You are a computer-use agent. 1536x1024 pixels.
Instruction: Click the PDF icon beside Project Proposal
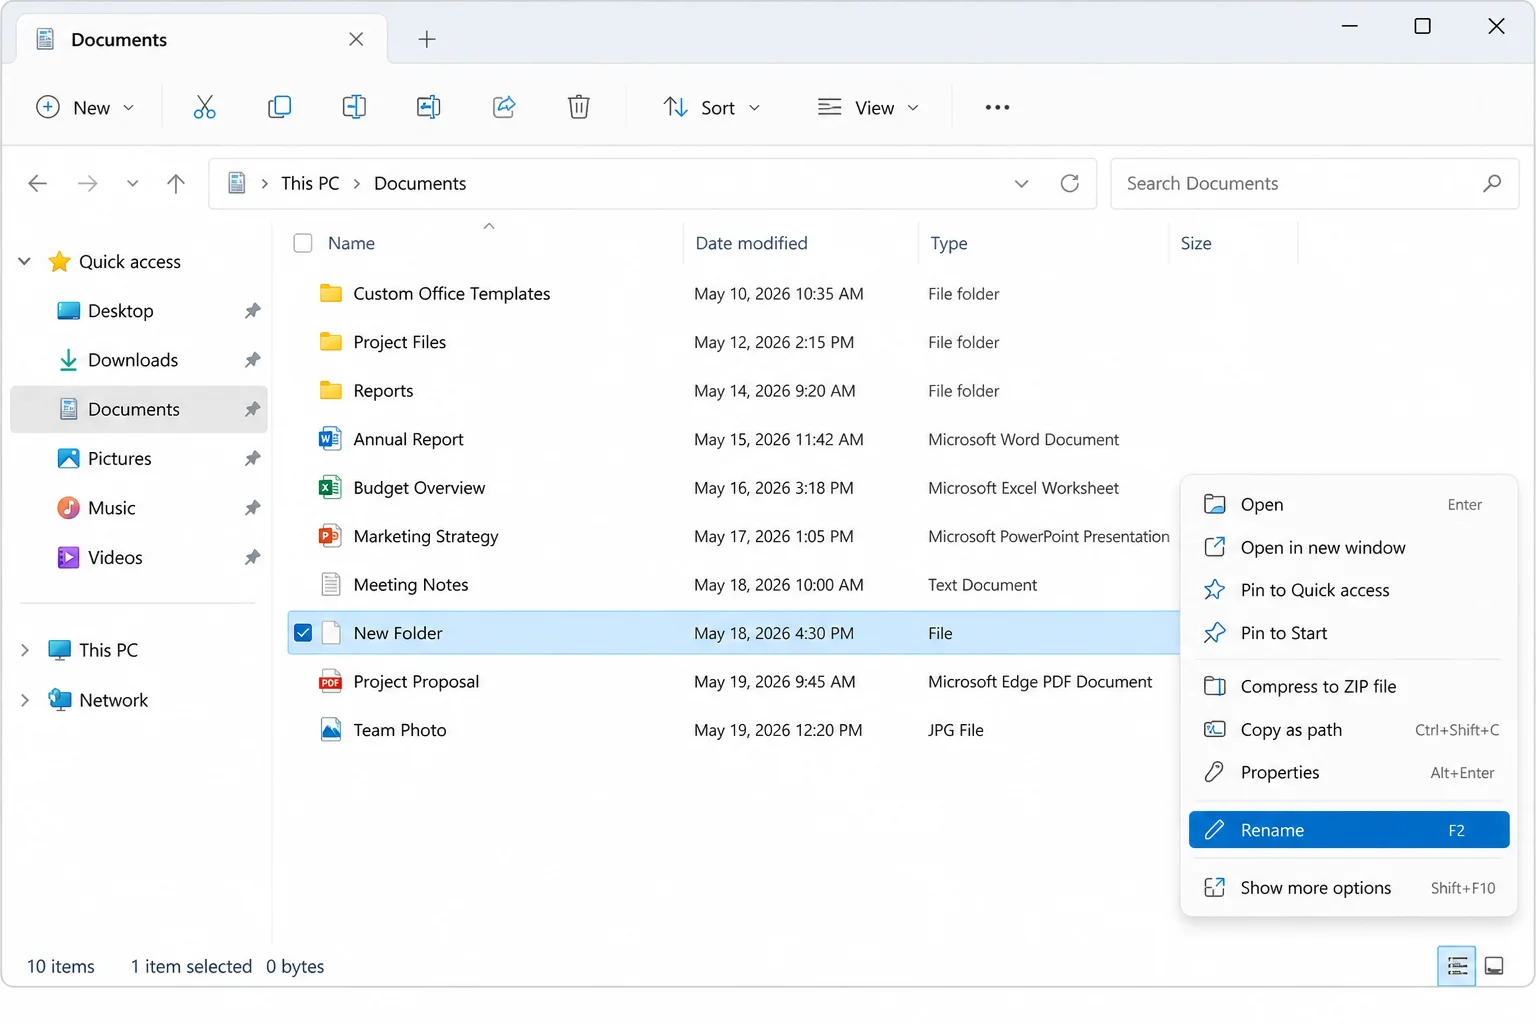330,682
